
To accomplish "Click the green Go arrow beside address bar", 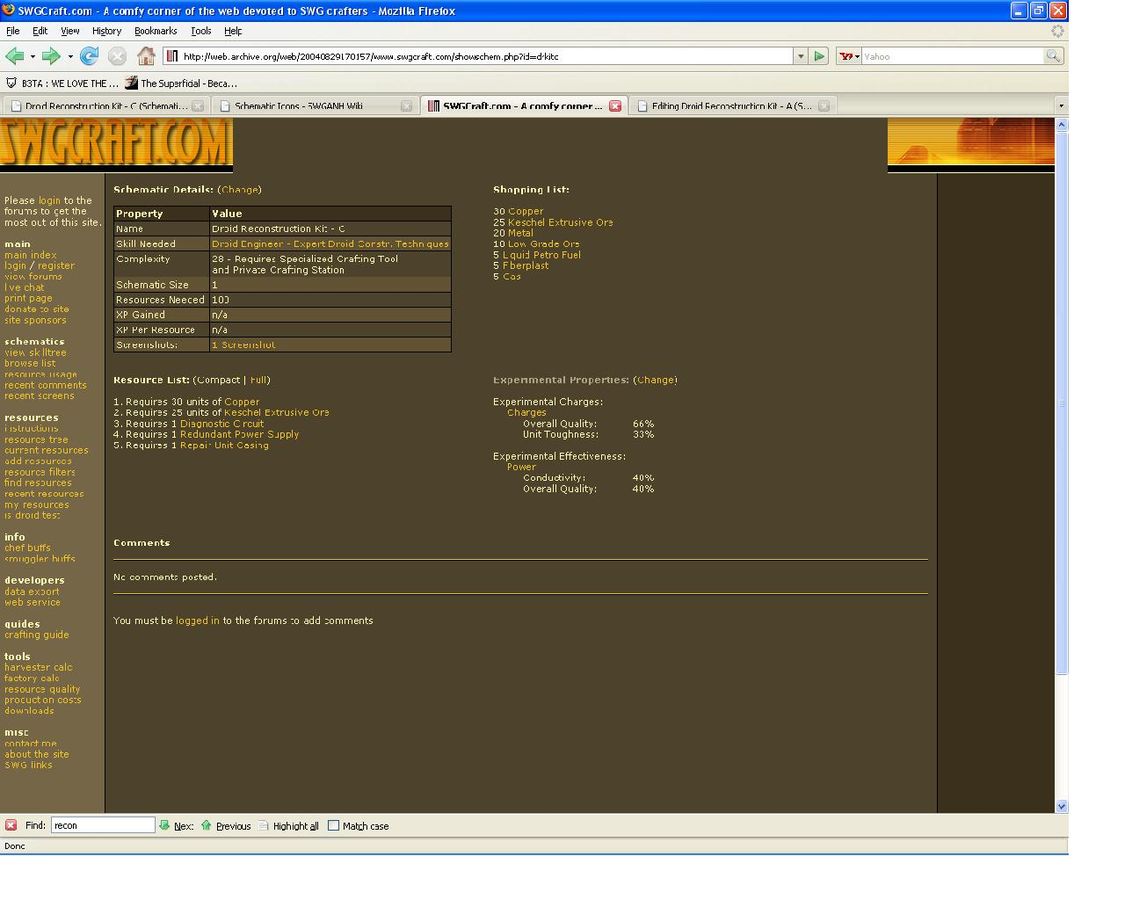I will click(820, 56).
